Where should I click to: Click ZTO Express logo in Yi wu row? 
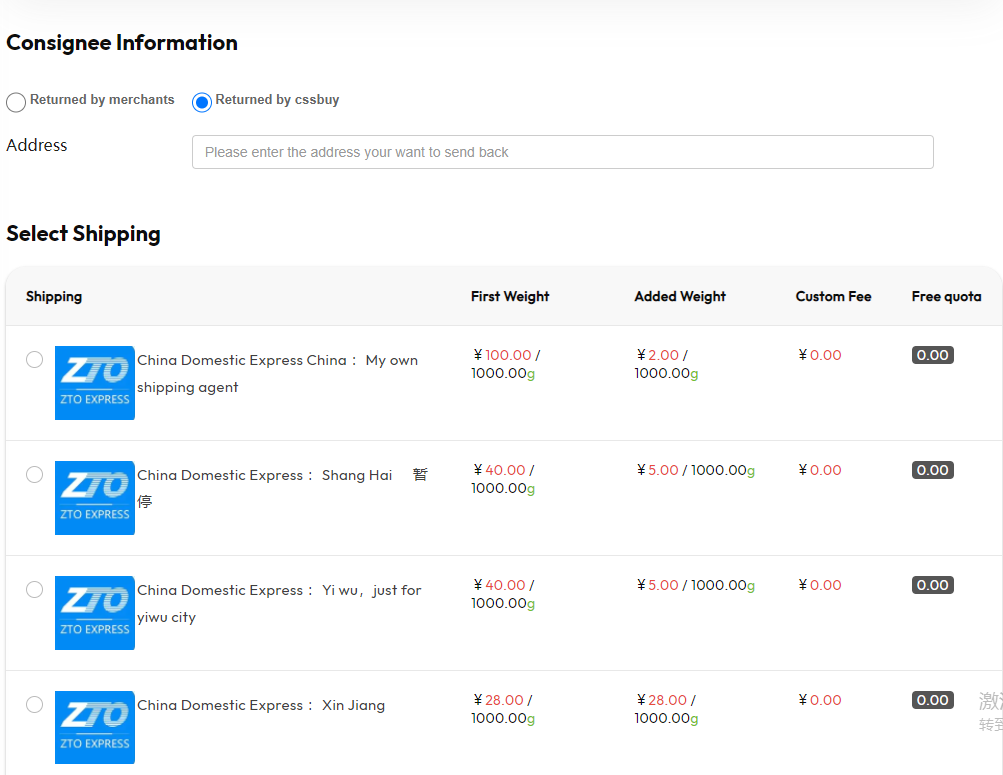(95, 613)
